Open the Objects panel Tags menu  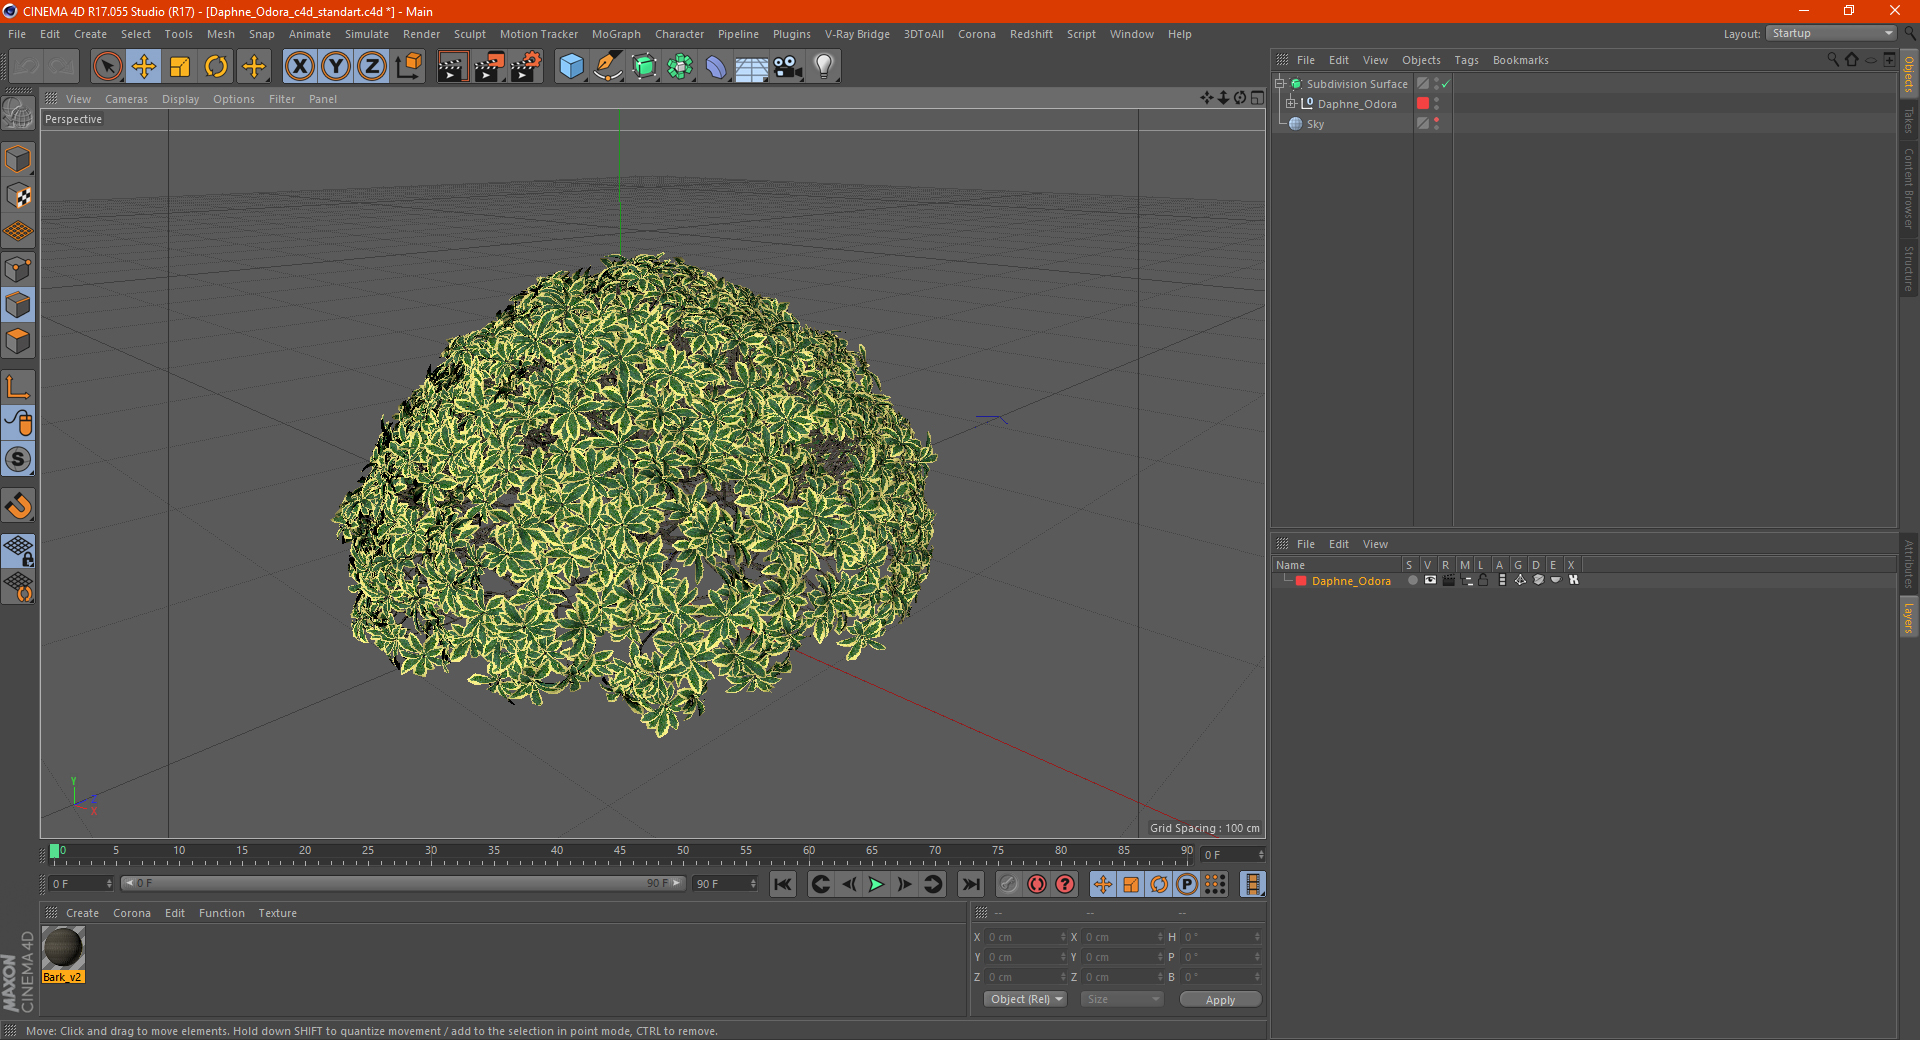(x=1466, y=60)
